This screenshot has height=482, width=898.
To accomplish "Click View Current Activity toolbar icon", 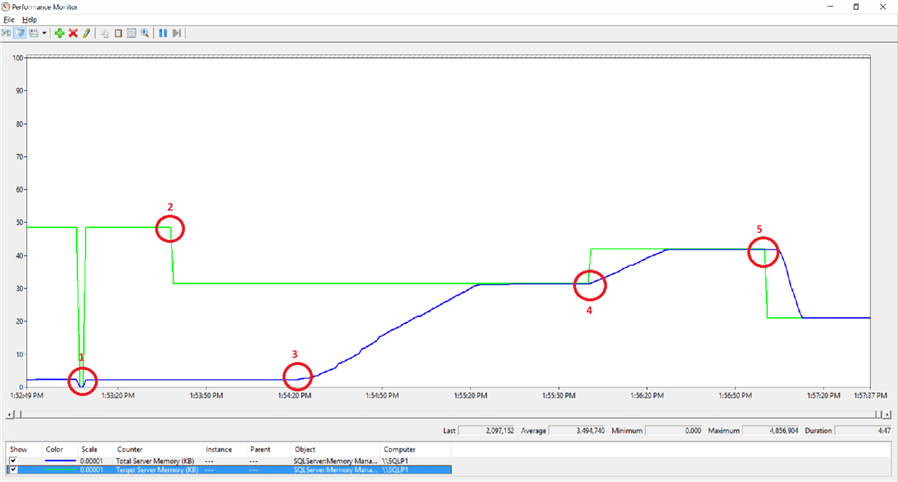I will 6,33.
